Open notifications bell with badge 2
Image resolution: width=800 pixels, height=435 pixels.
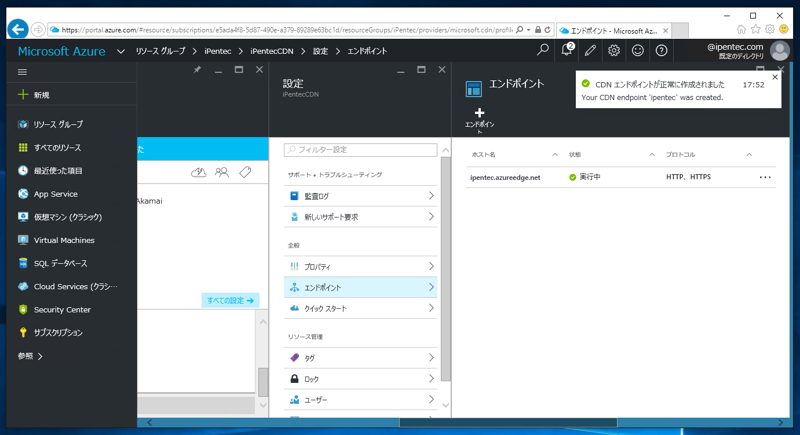tap(567, 50)
